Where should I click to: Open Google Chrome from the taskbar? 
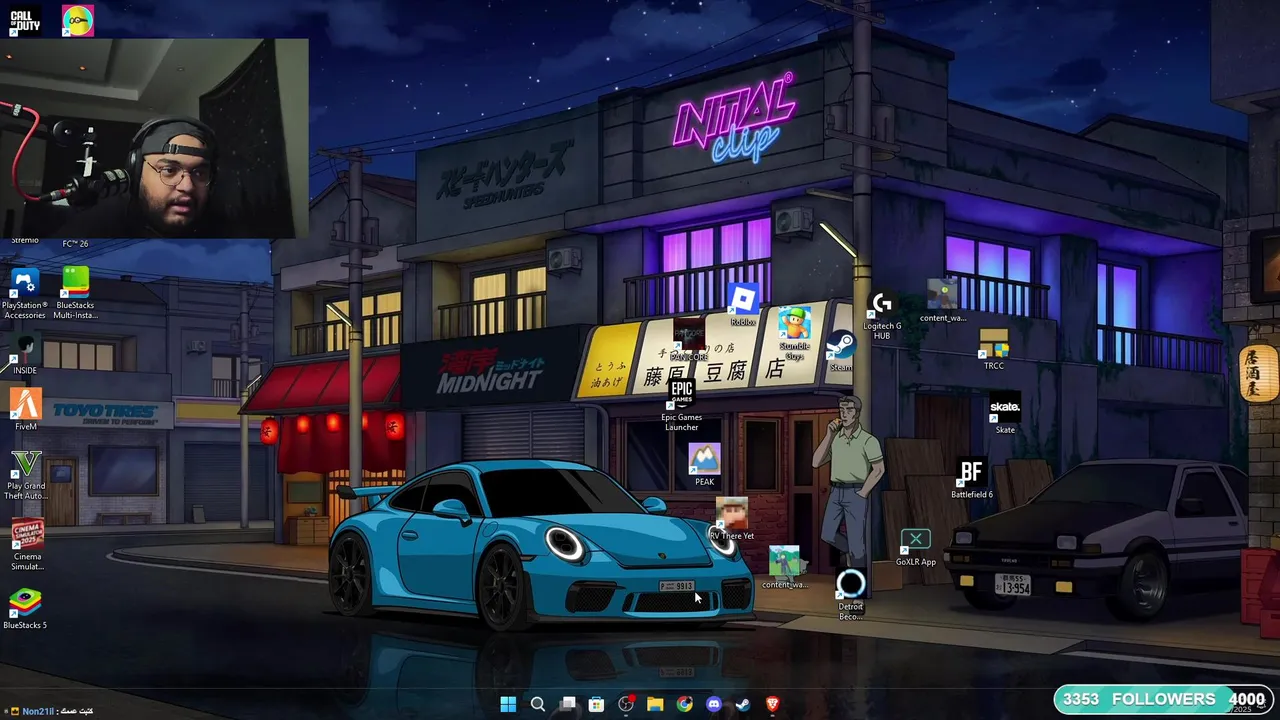point(684,704)
